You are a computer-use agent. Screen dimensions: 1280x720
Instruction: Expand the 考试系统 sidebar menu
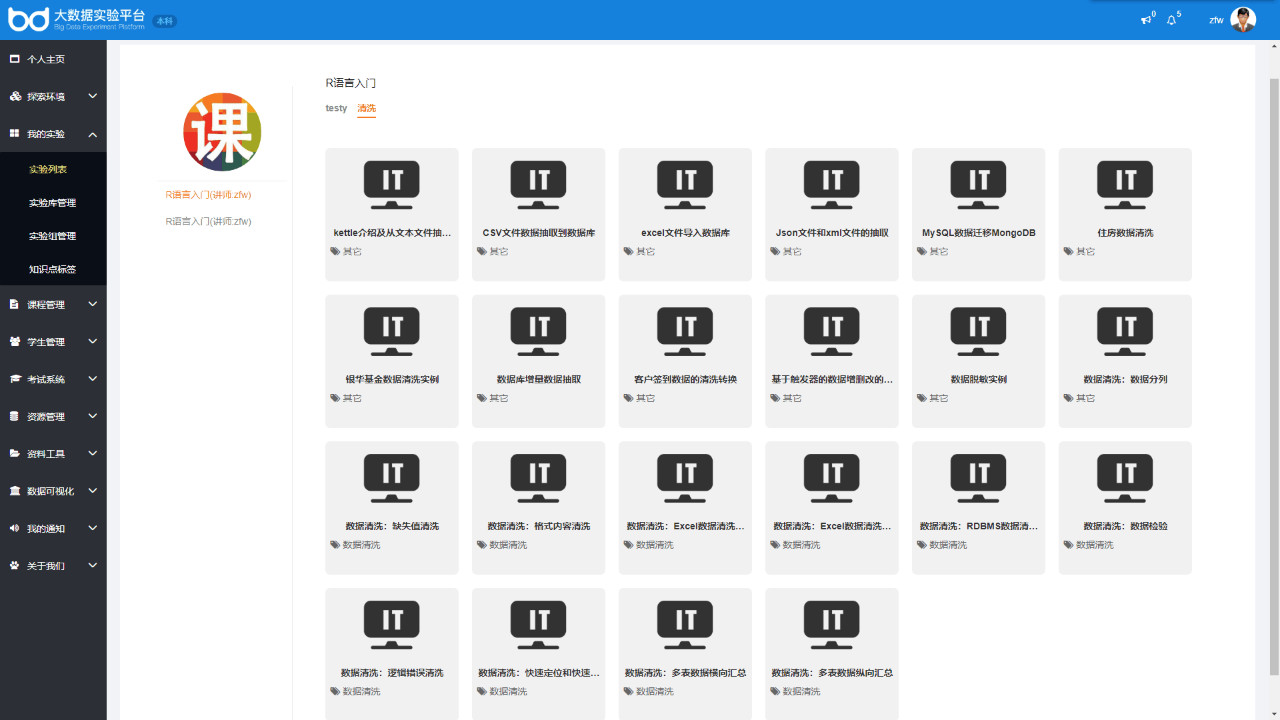[x=53, y=379]
